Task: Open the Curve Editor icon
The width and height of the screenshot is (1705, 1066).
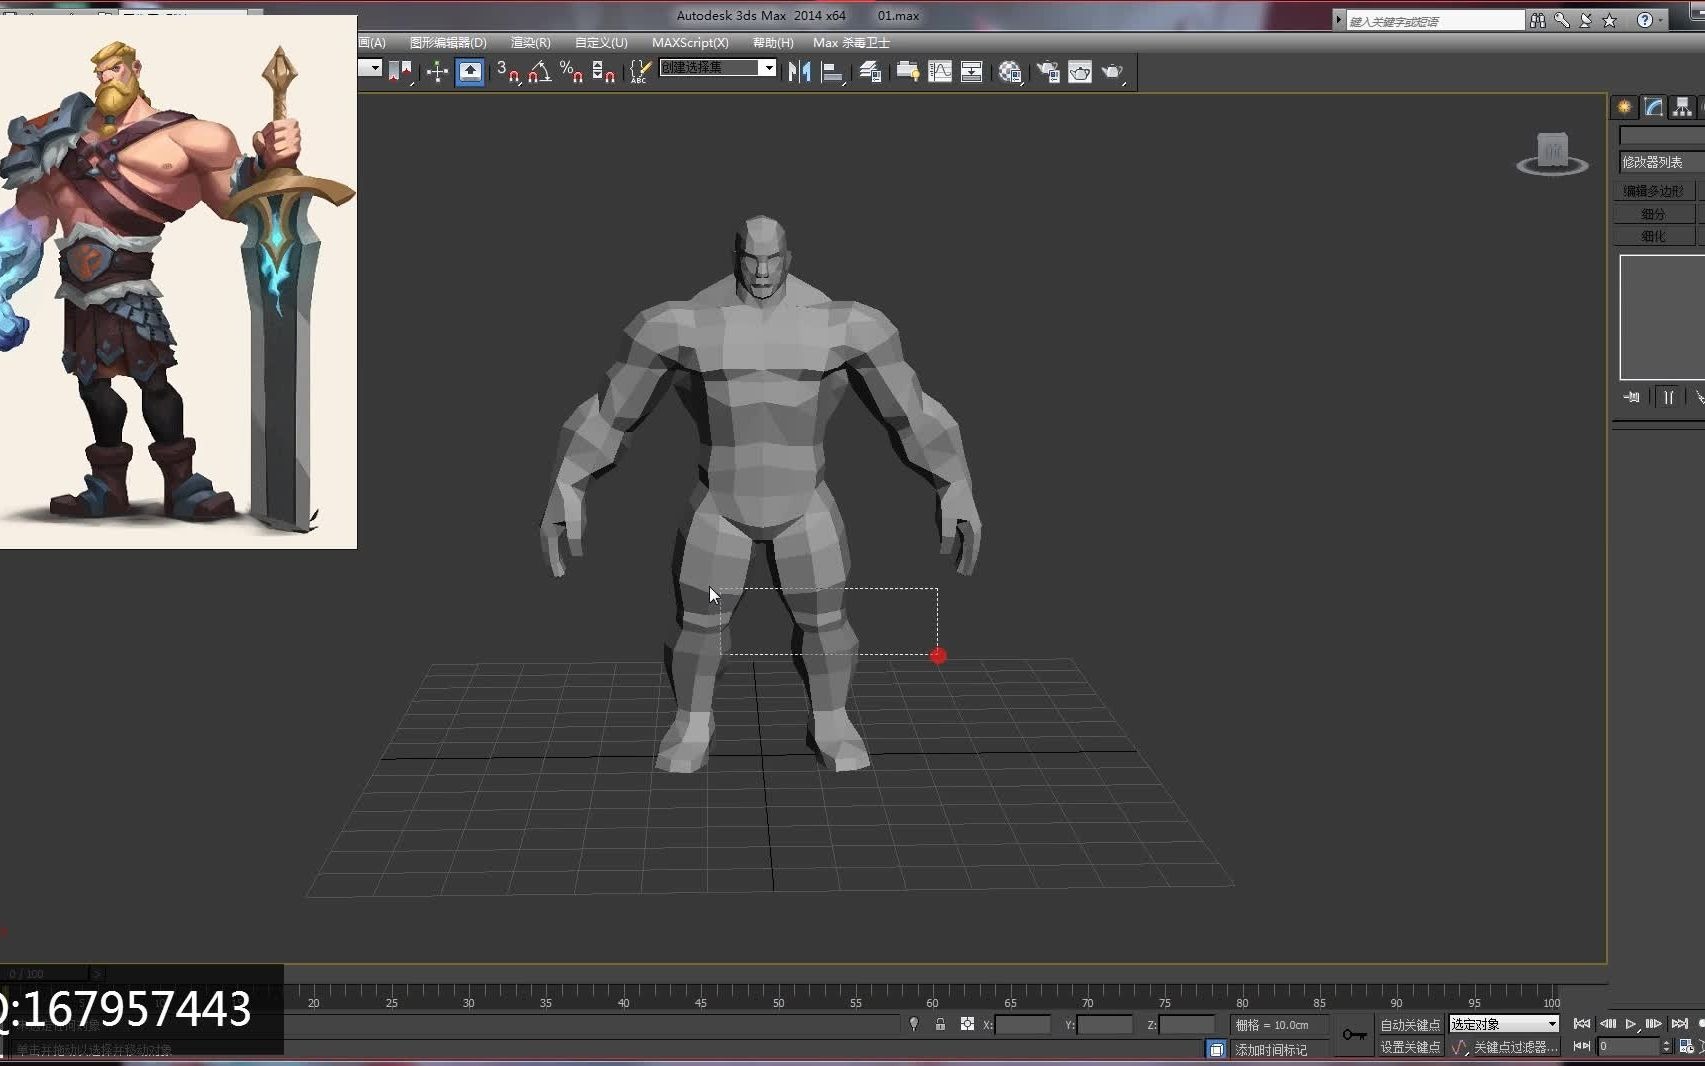Action: tap(940, 71)
